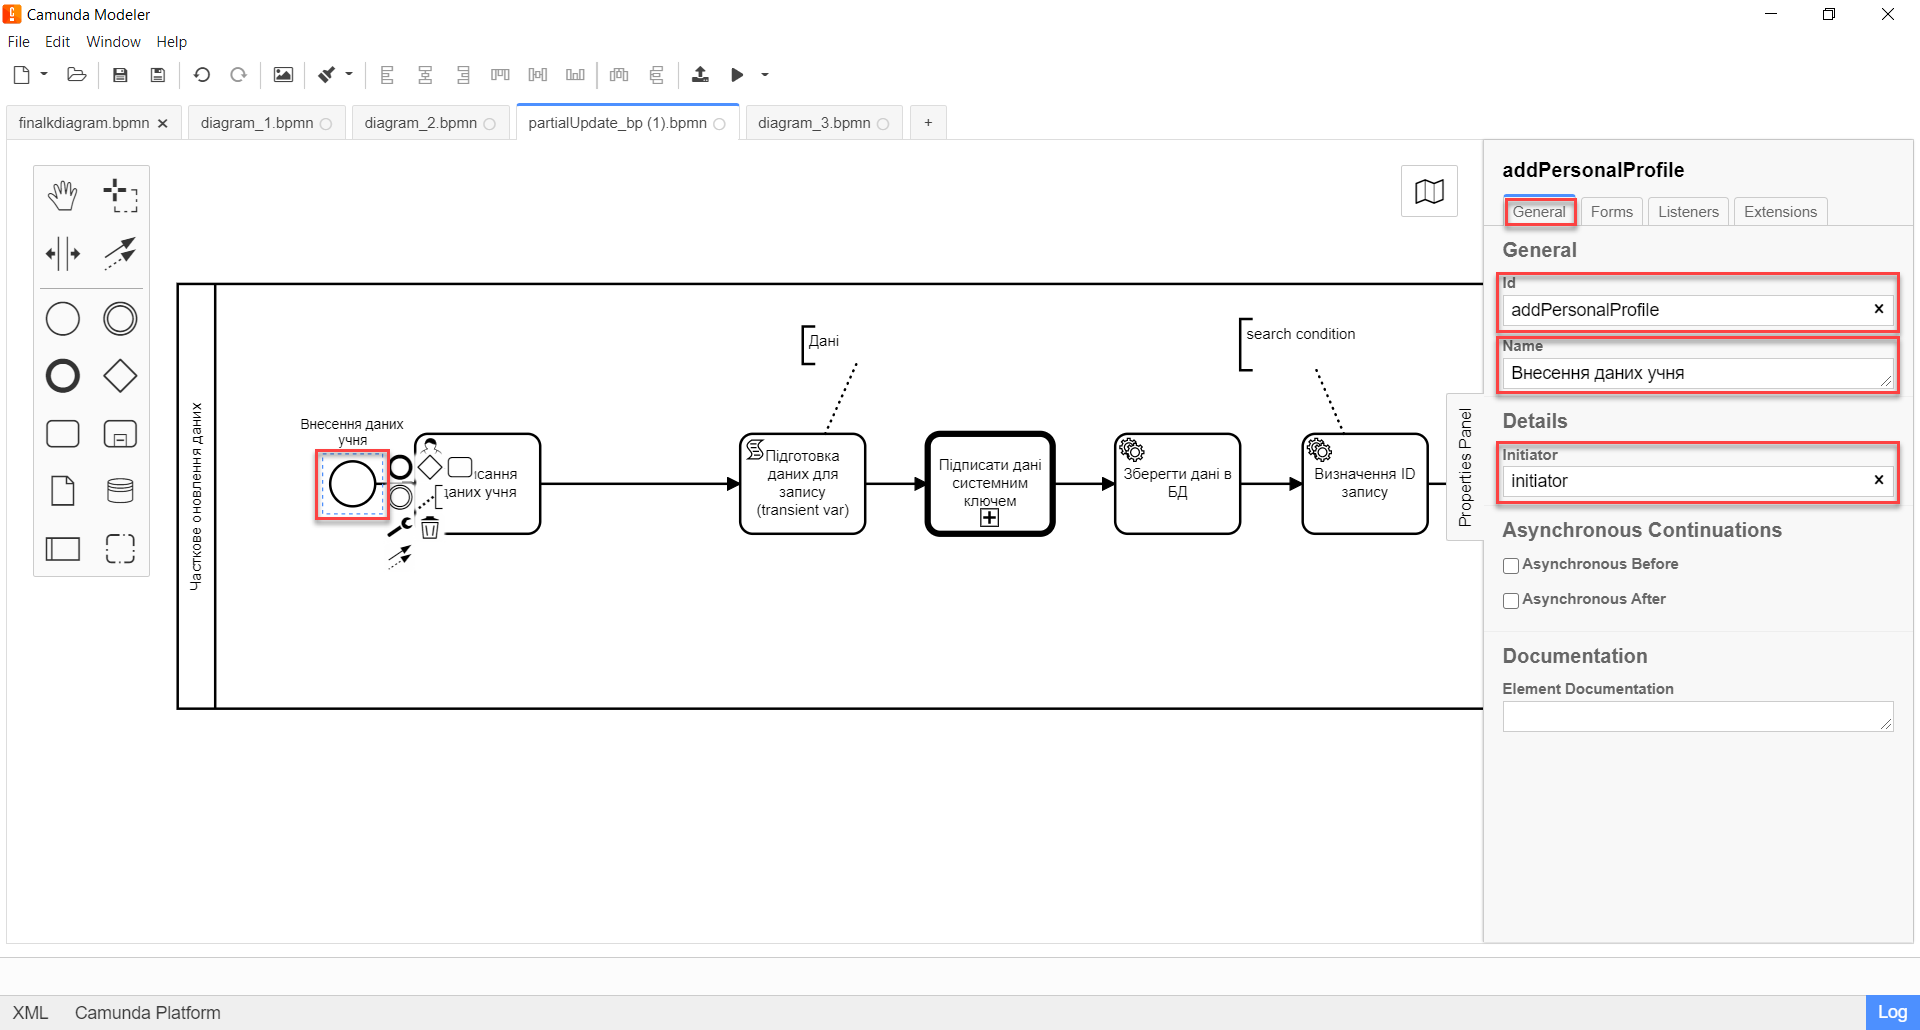Click the deploy diagram toolbar icon
The width and height of the screenshot is (1920, 1030).
pos(700,75)
